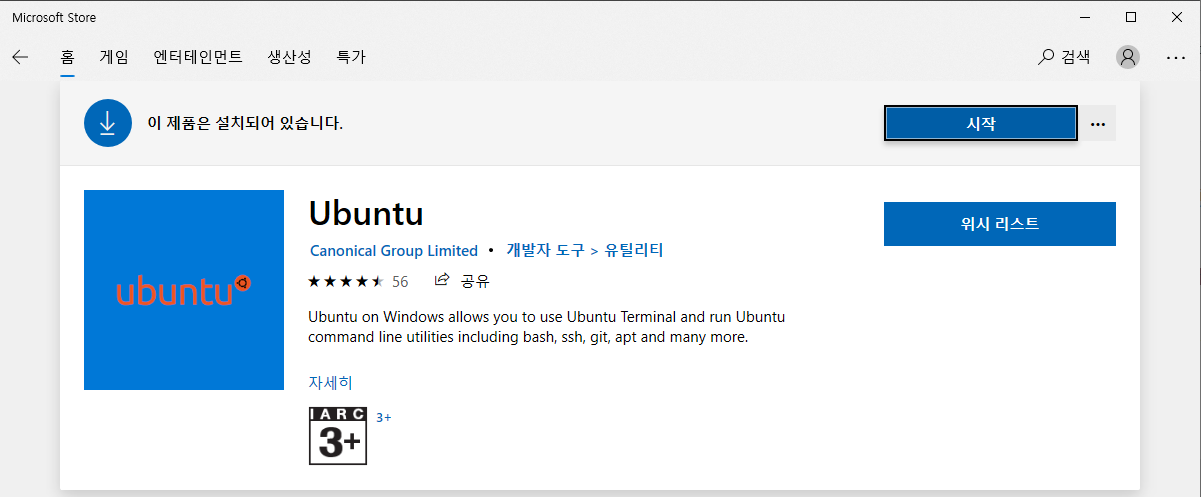Click the Ubuntu on Windows description text
Image resolution: width=1201 pixels, height=497 pixels.
tap(547, 327)
